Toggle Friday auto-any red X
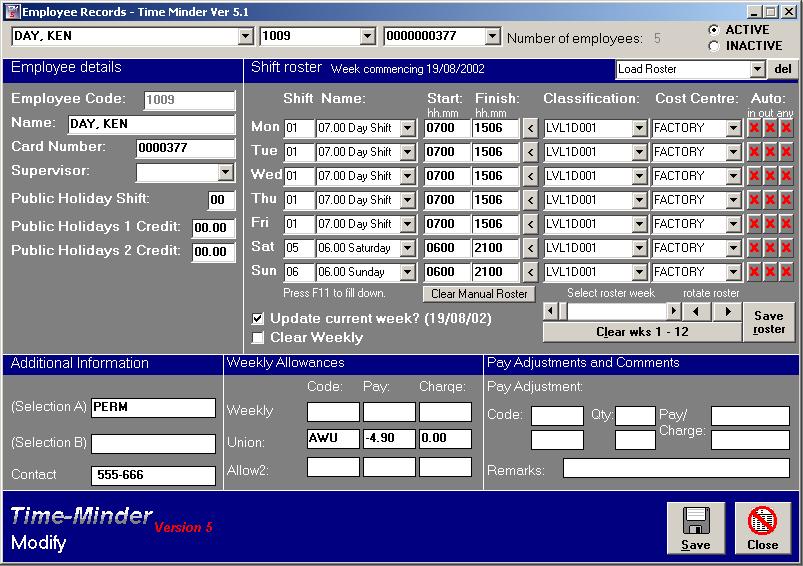This screenshot has width=803, height=566. click(x=786, y=224)
